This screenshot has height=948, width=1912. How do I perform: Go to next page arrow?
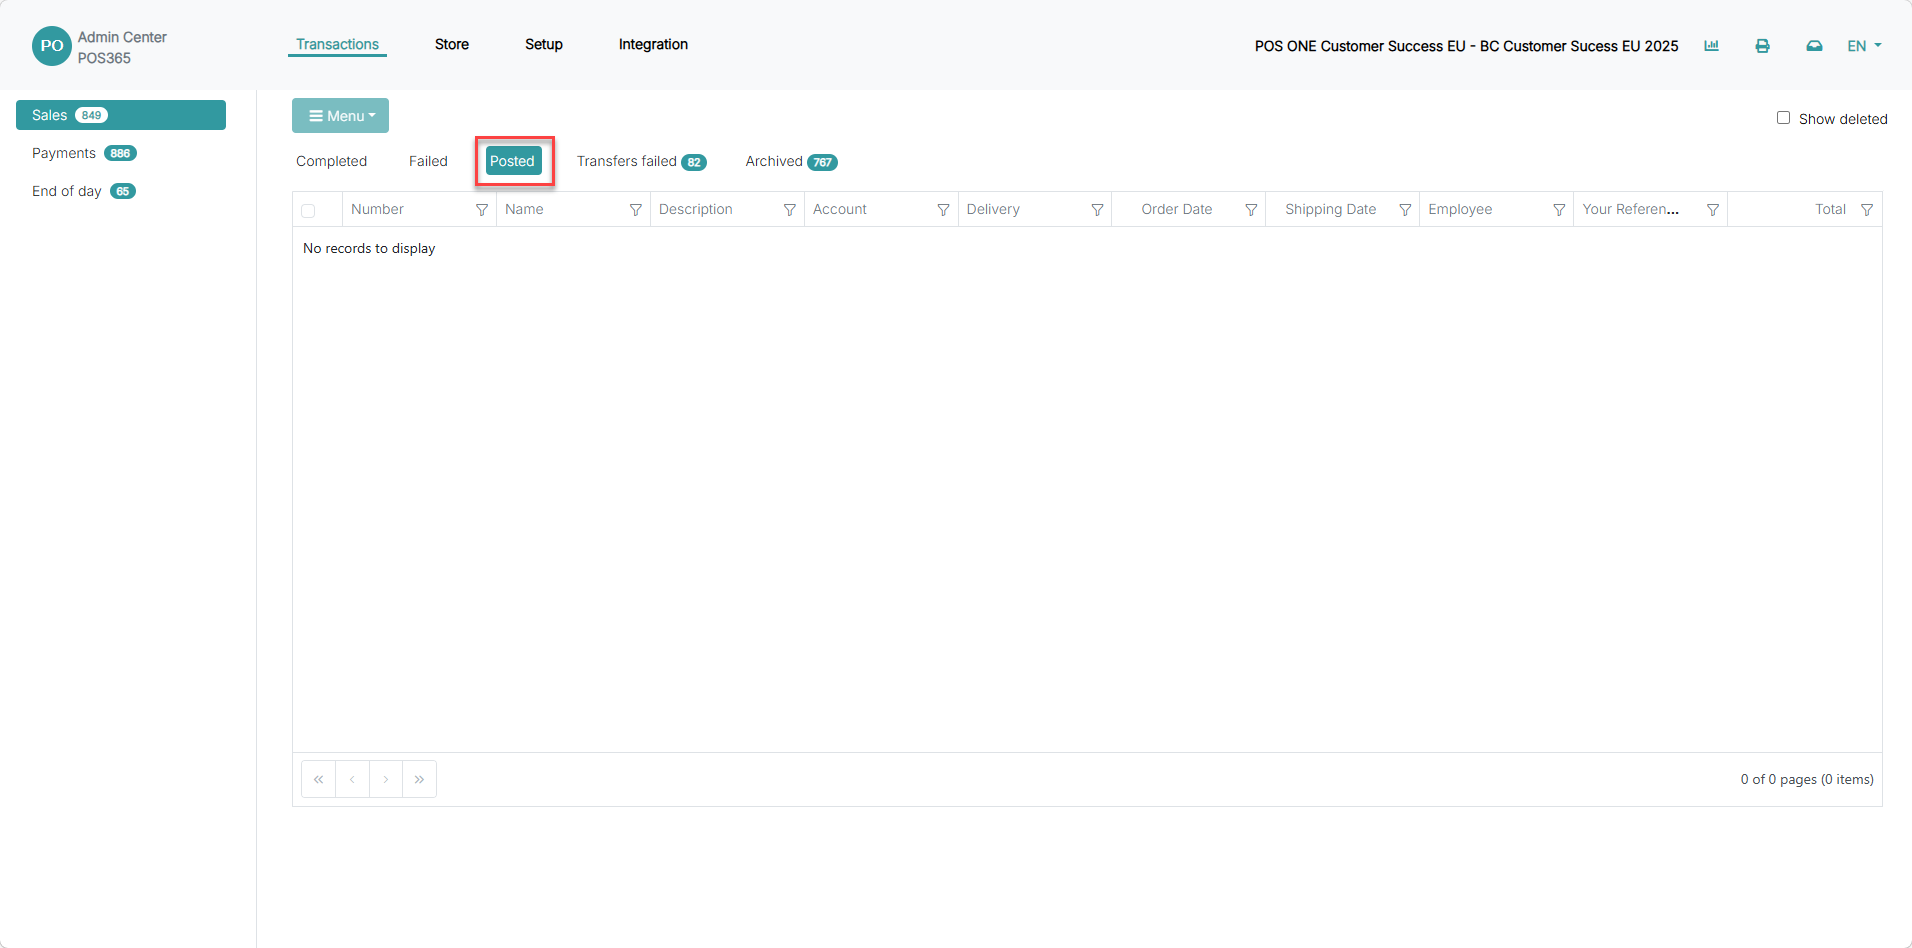coord(386,779)
